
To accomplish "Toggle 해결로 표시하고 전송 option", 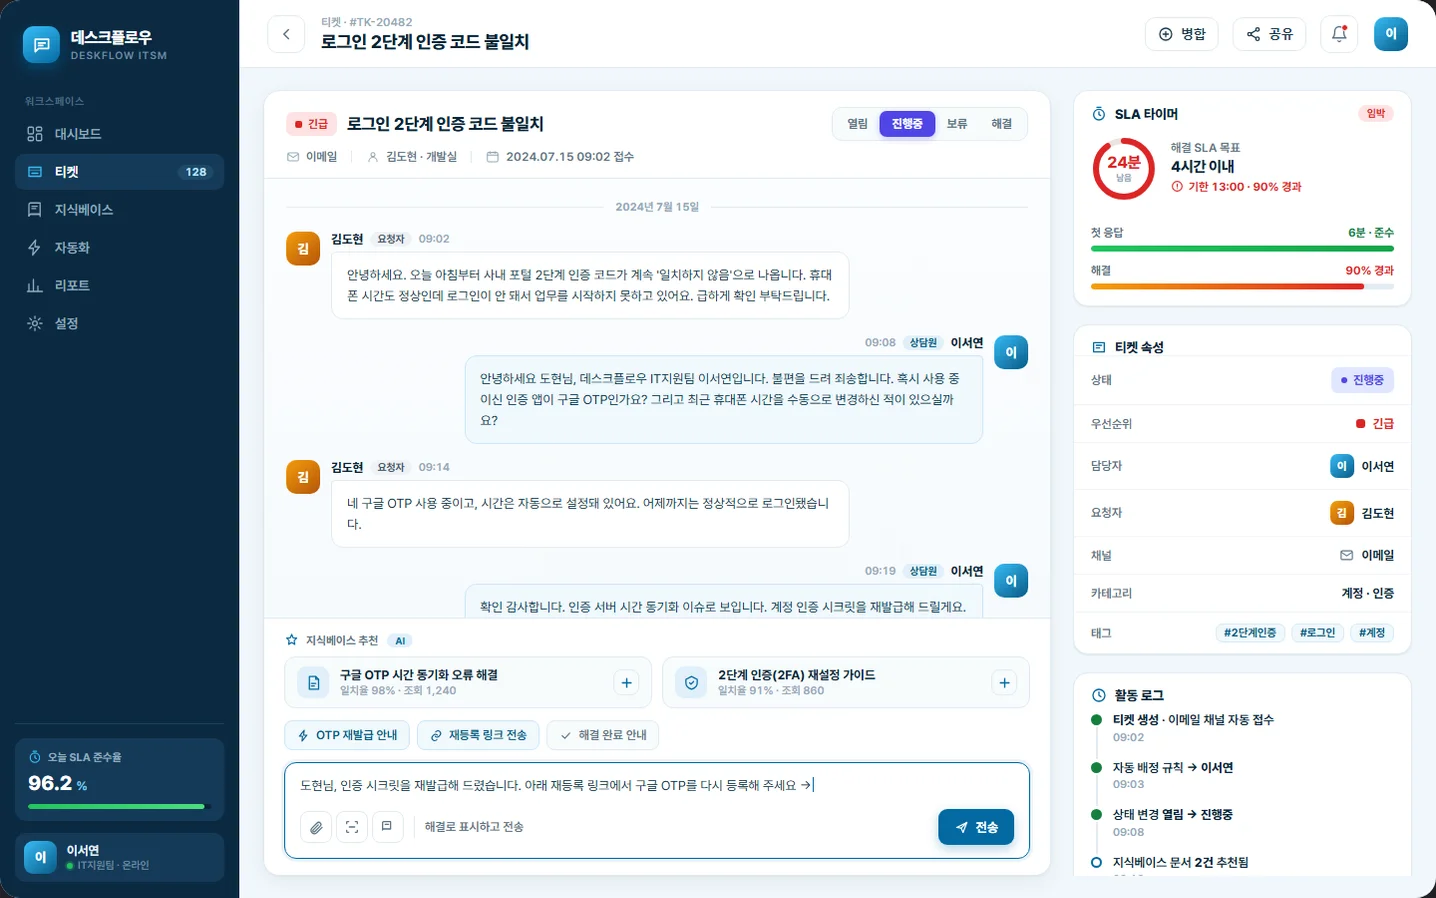I will coord(474,827).
